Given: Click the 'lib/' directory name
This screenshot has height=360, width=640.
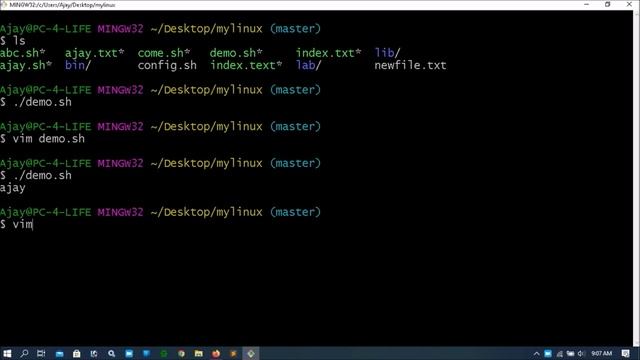Looking at the screenshot, I should [x=387, y=53].
